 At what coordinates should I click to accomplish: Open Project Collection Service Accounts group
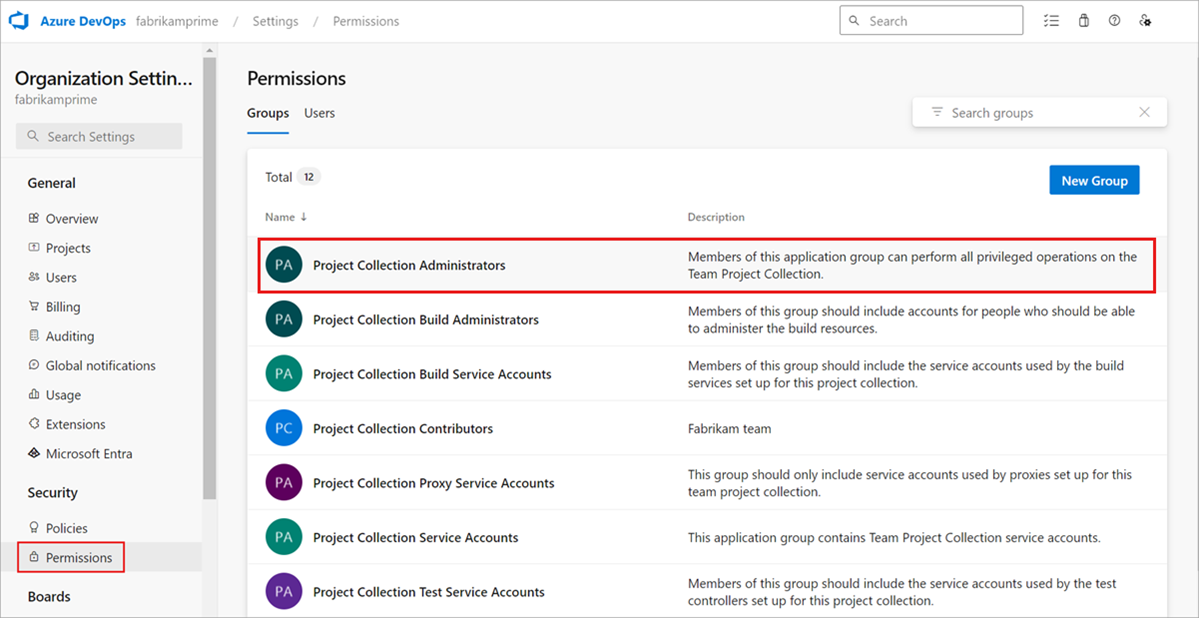point(416,538)
